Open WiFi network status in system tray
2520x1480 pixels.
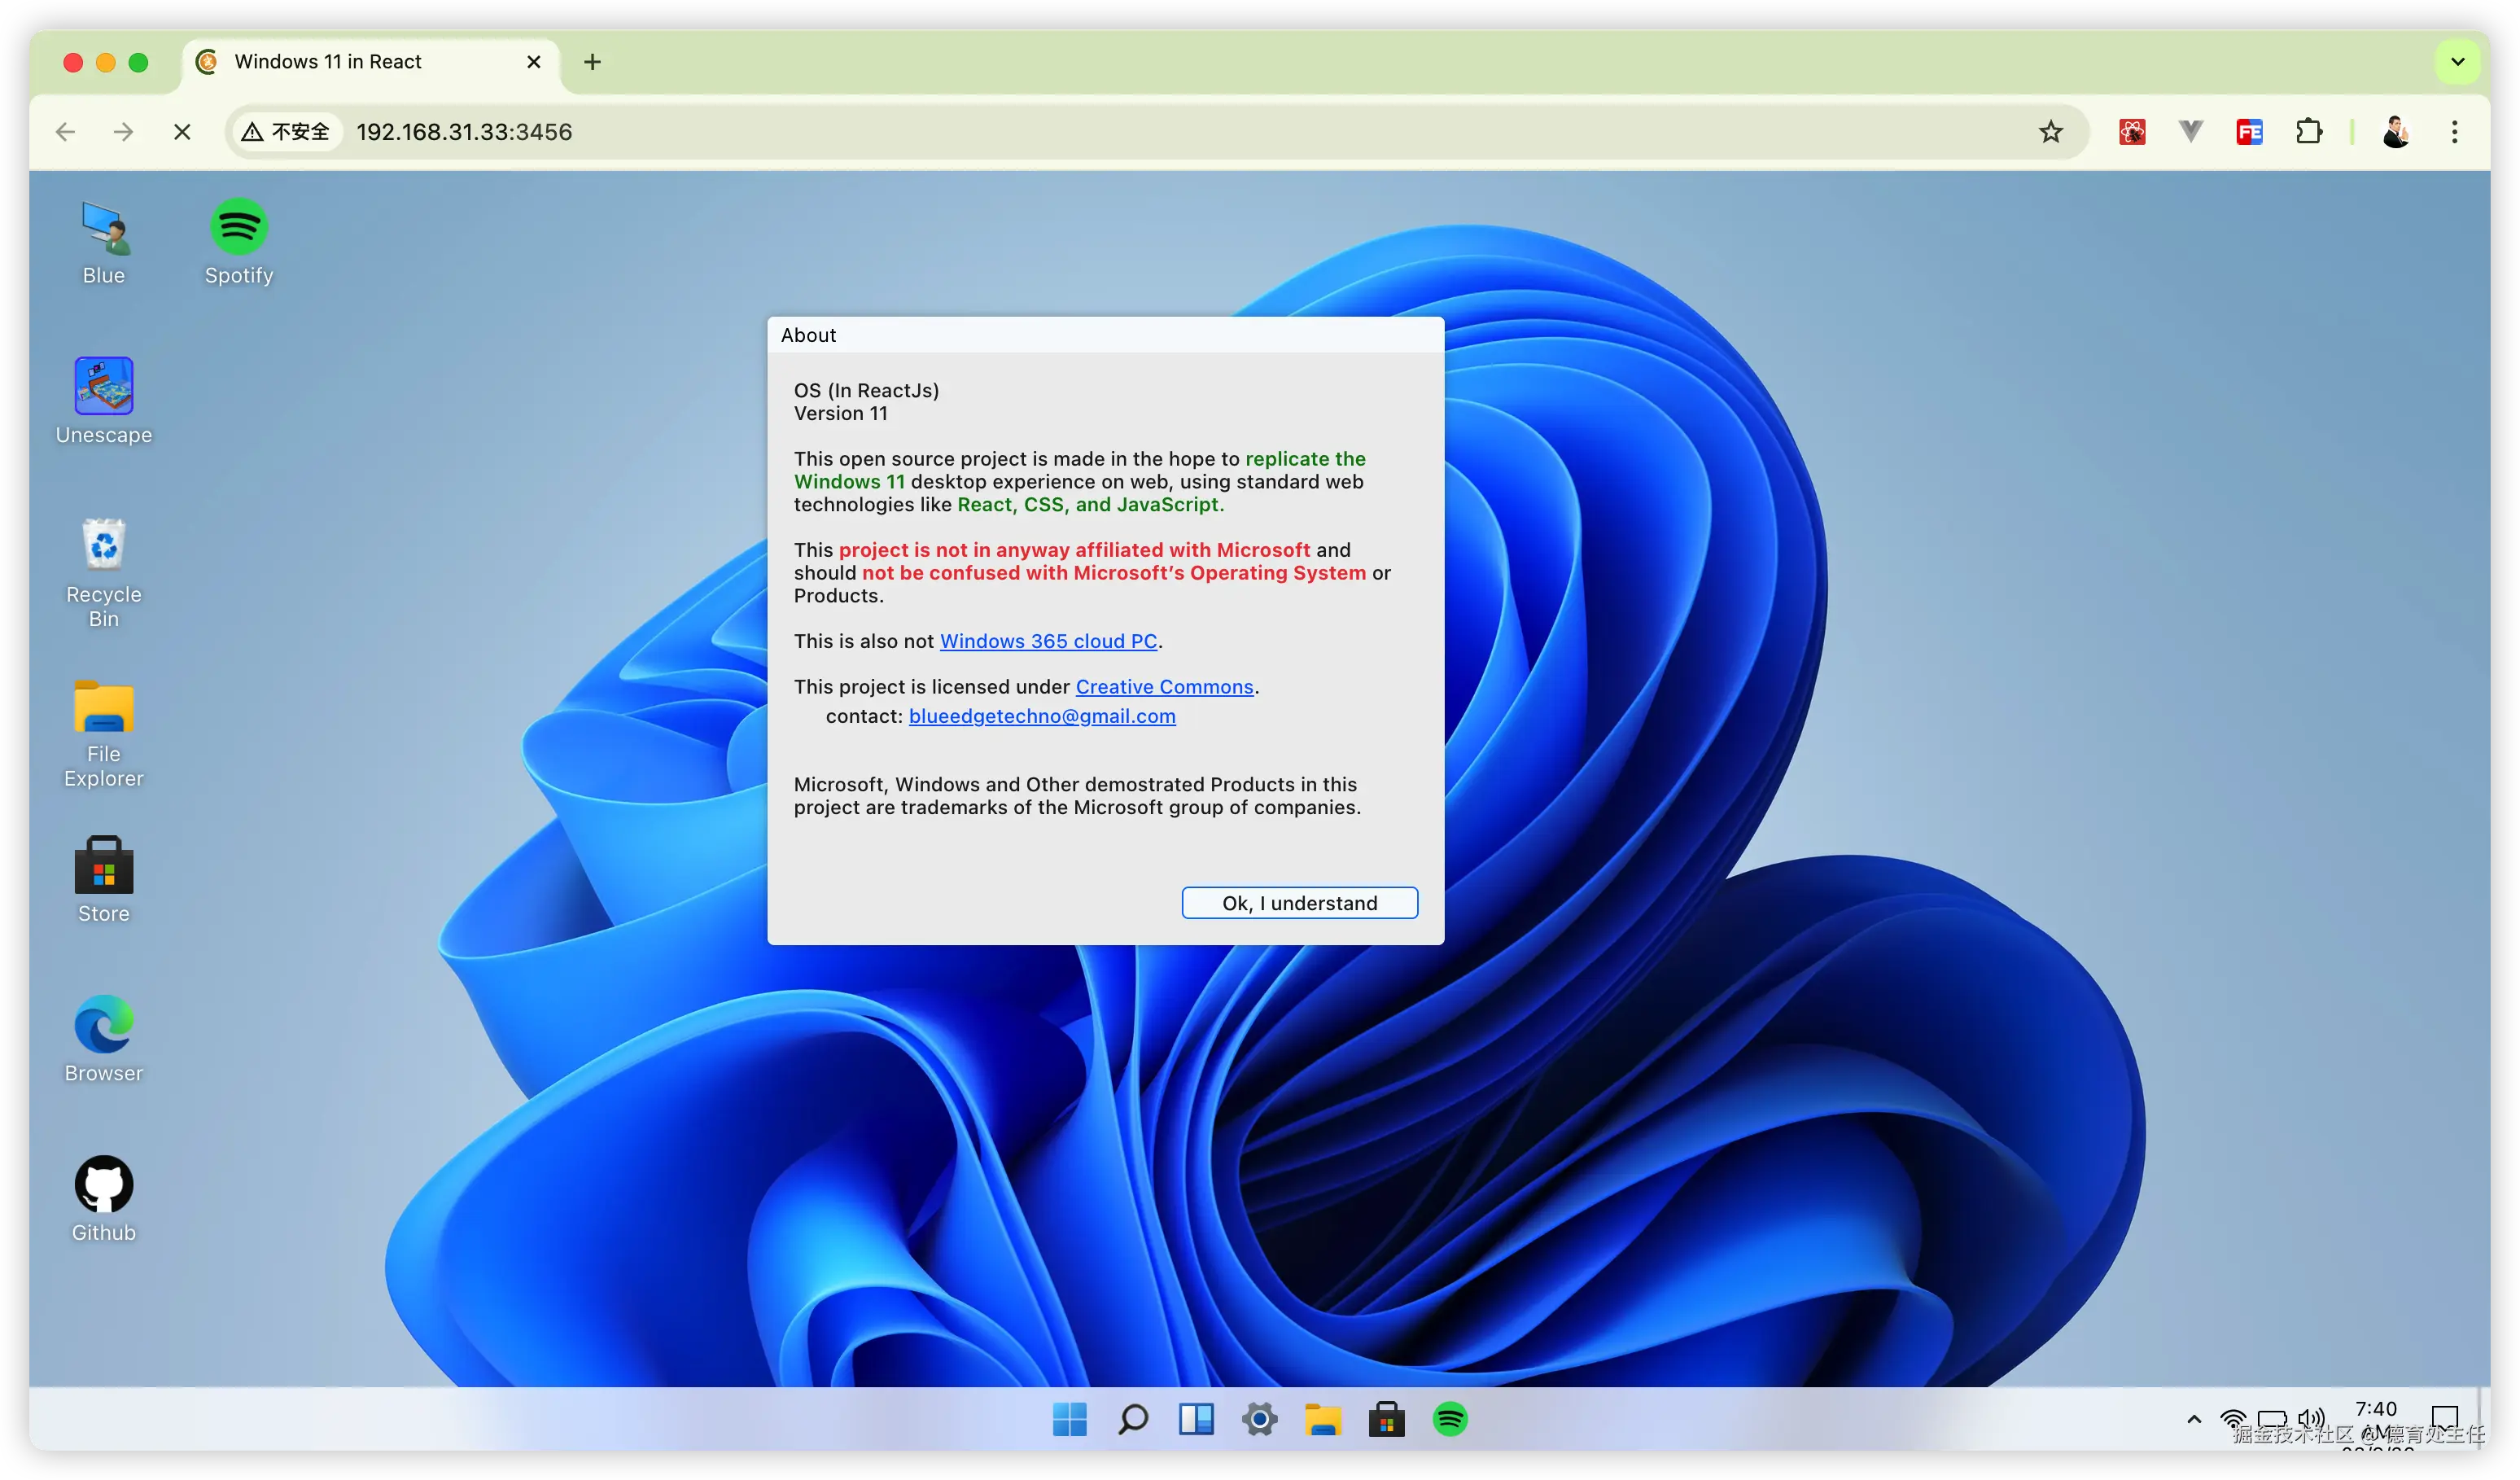pyautogui.click(x=2232, y=1419)
